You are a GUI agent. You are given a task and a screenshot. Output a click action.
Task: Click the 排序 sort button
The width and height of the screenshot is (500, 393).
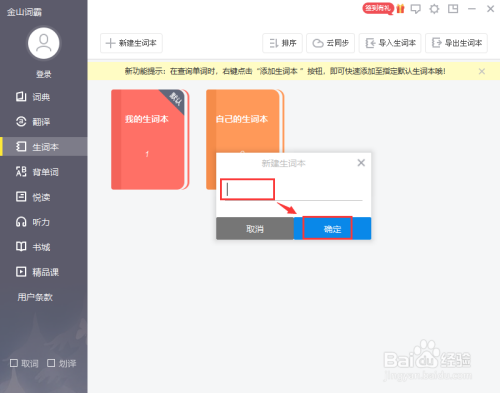[282, 43]
